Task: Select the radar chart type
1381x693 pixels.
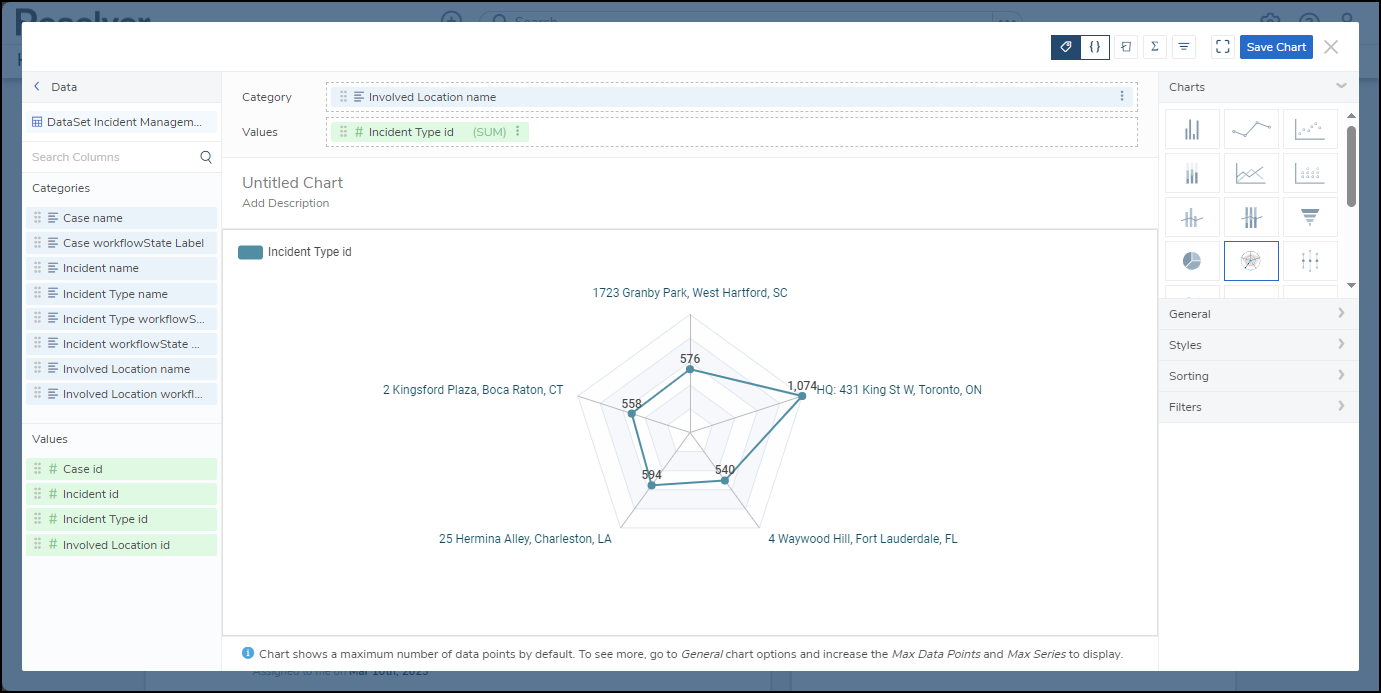Action: [x=1251, y=261]
